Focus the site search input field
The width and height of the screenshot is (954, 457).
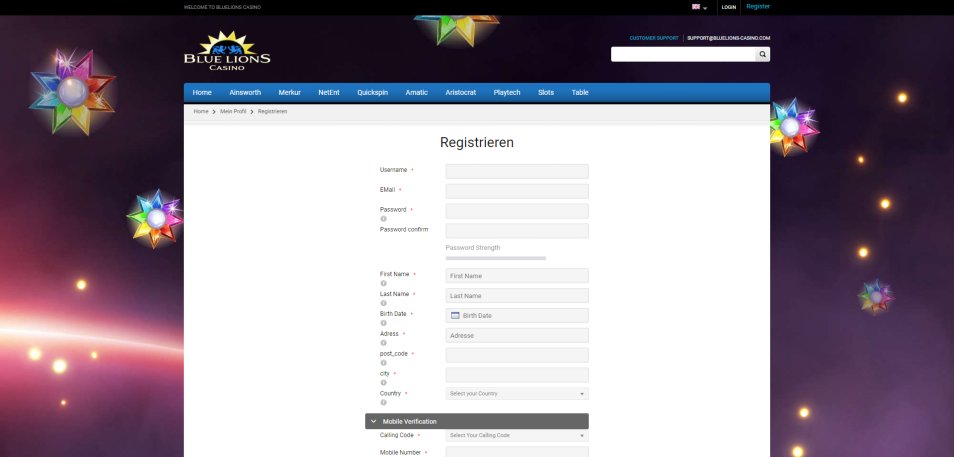683,54
